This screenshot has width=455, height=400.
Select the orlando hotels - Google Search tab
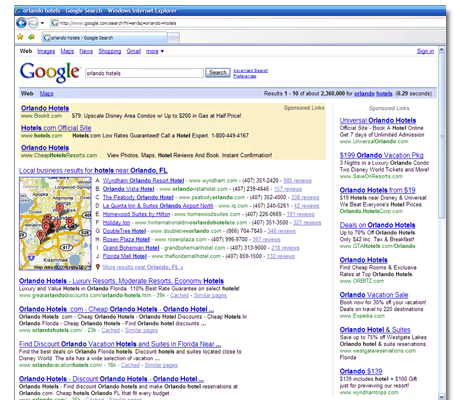click(104, 38)
